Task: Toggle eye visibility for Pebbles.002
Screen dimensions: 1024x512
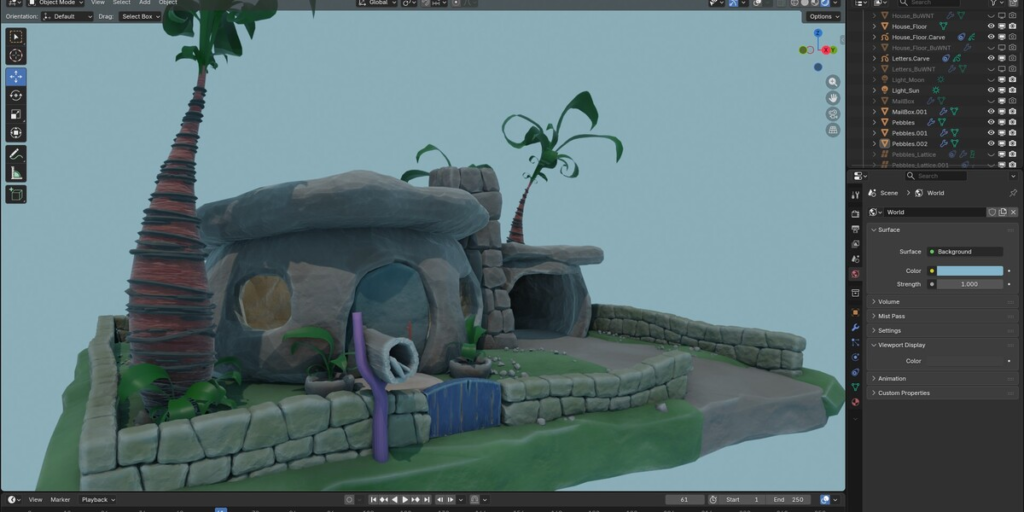Action: click(x=991, y=144)
